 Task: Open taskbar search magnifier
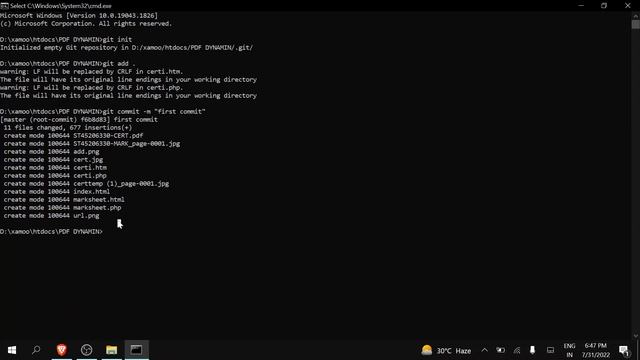[36, 350]
